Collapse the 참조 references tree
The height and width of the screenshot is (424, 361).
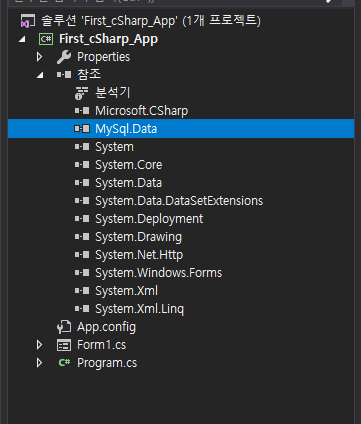(x=40, y=75)
